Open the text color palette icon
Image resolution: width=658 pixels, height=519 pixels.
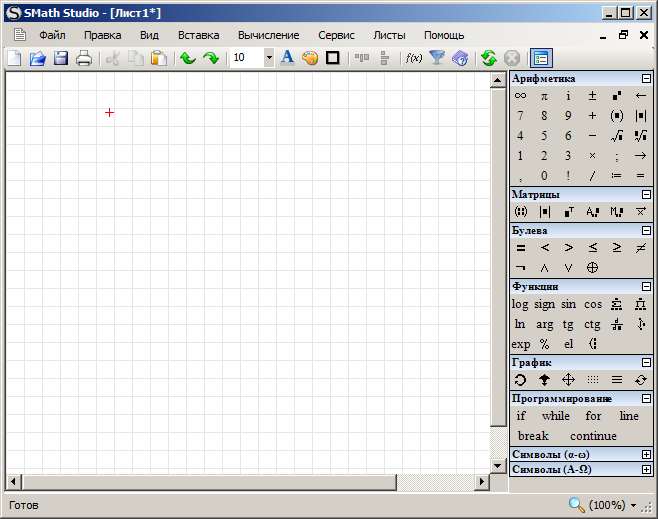[x=310, y=58]
